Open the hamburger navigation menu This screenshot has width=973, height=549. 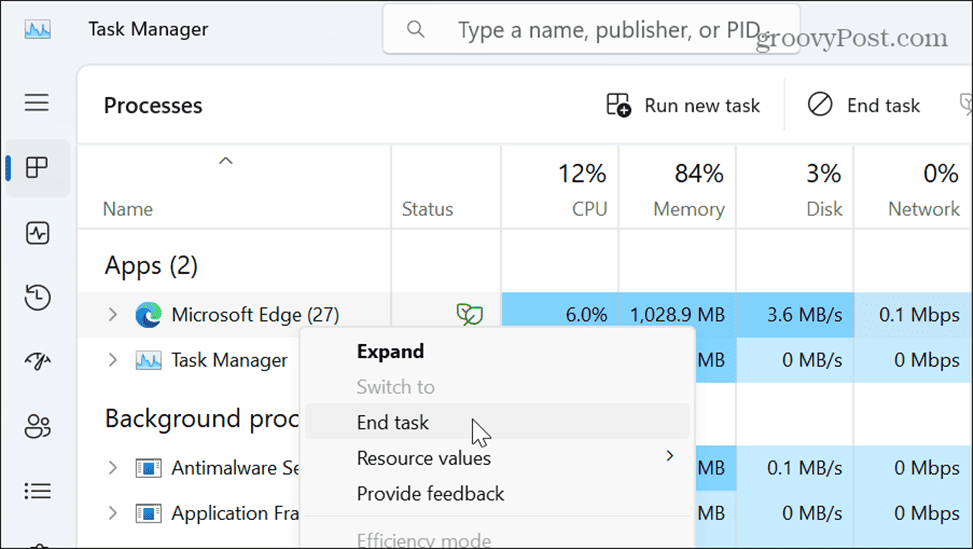(37, 102)
